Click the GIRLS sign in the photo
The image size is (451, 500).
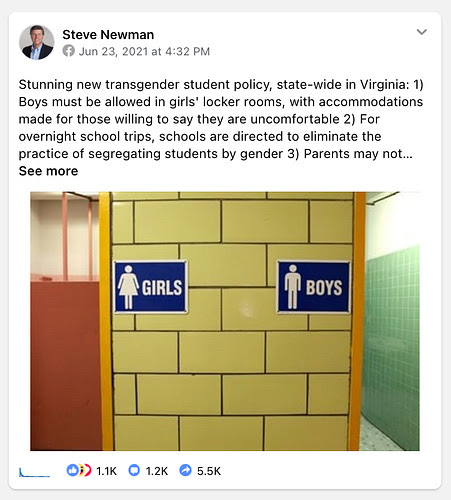point(151,287)
